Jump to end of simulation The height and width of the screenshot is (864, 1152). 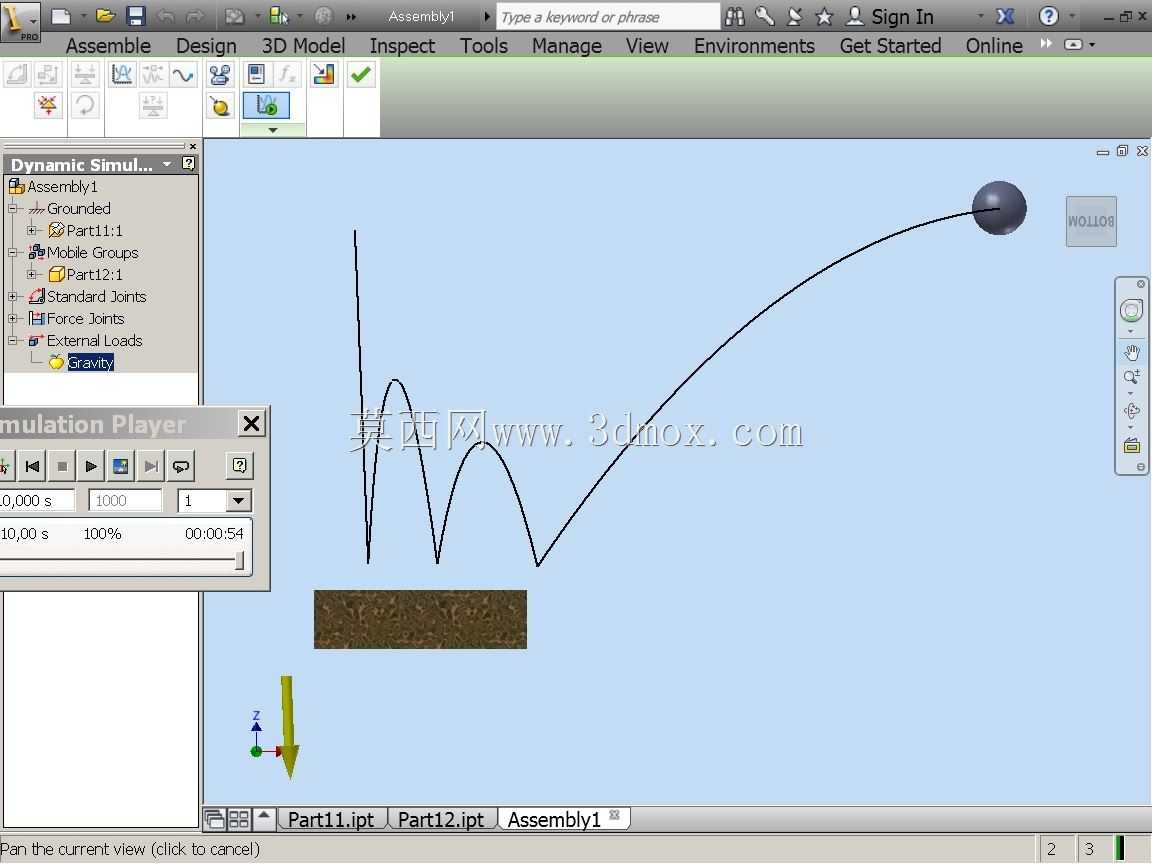point(151,466)
